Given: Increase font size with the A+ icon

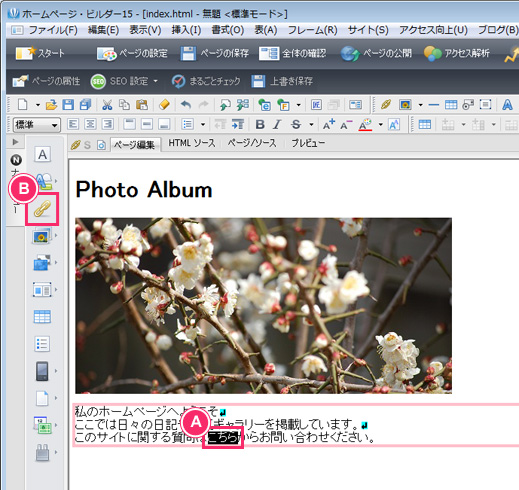Looking at the screenshot, I should (329, 125).
